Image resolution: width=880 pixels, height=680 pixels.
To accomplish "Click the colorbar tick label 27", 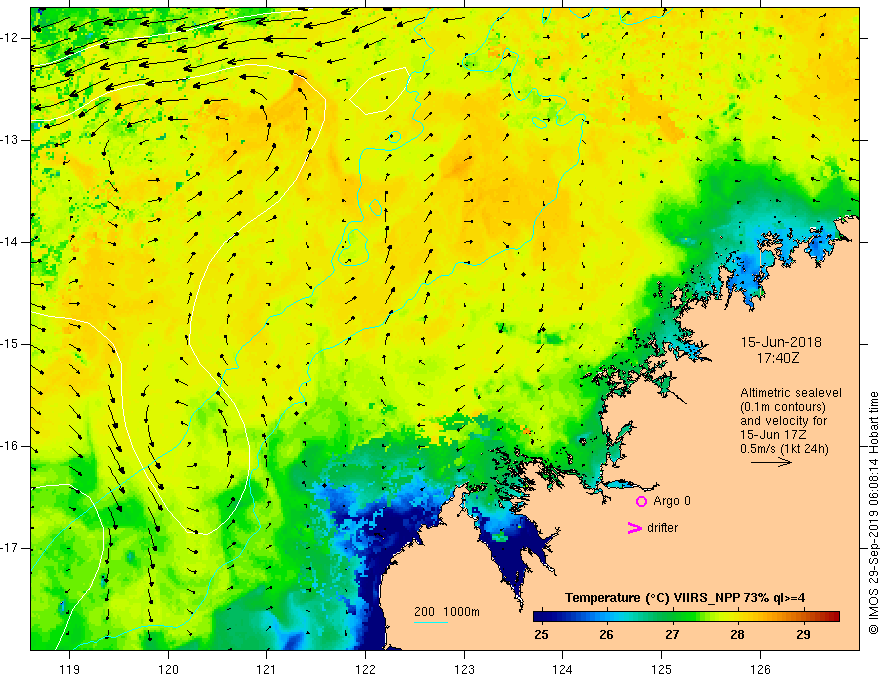I will point(672,635).
